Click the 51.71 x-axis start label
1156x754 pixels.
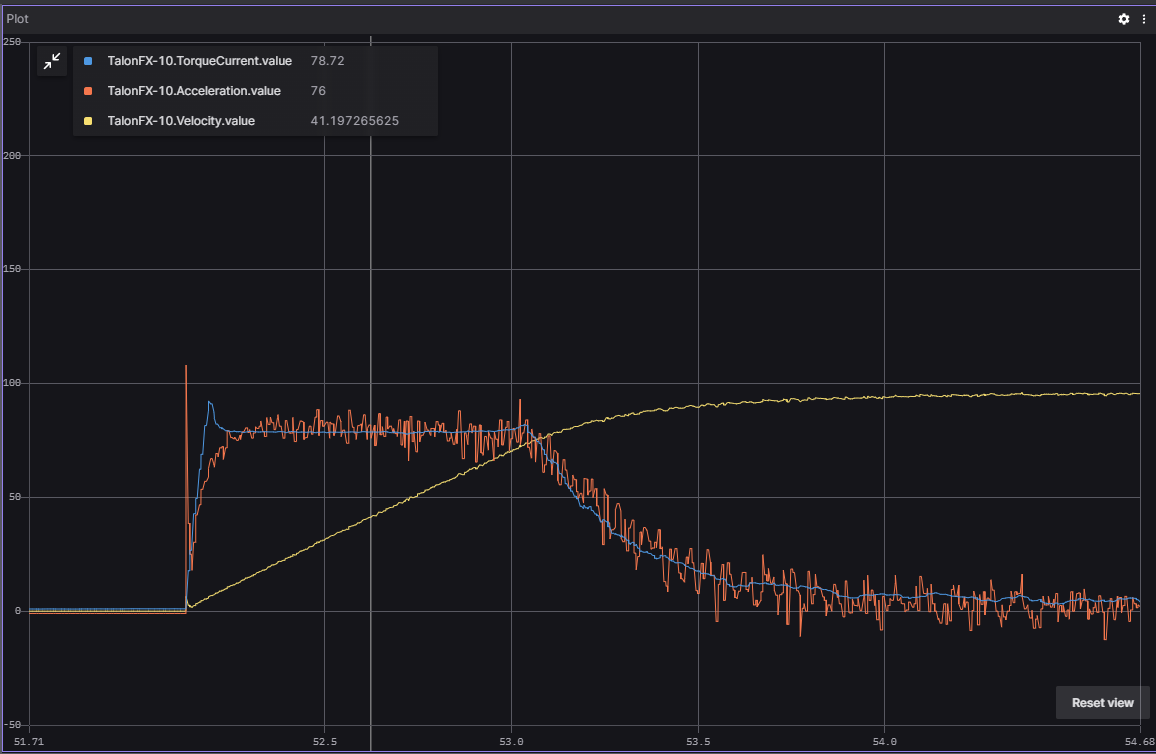(29, 741)
